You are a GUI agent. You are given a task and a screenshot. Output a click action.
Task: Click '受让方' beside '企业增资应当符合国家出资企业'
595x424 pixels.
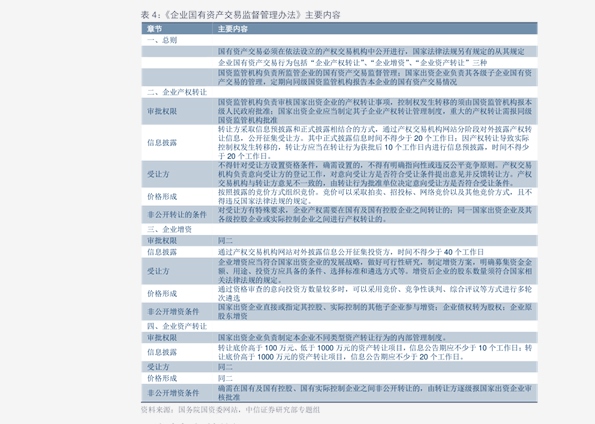coord(158,271)
